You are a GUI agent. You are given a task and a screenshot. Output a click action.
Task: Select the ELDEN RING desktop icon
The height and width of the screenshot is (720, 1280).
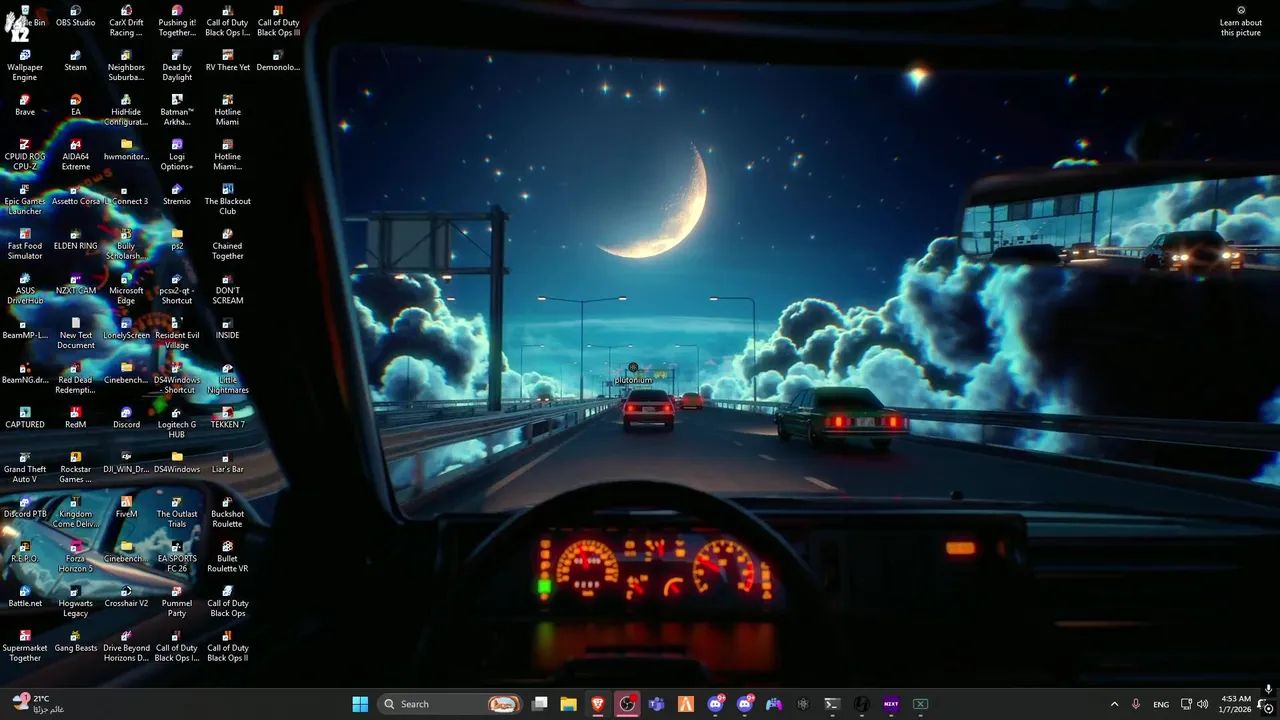[75, 240]
